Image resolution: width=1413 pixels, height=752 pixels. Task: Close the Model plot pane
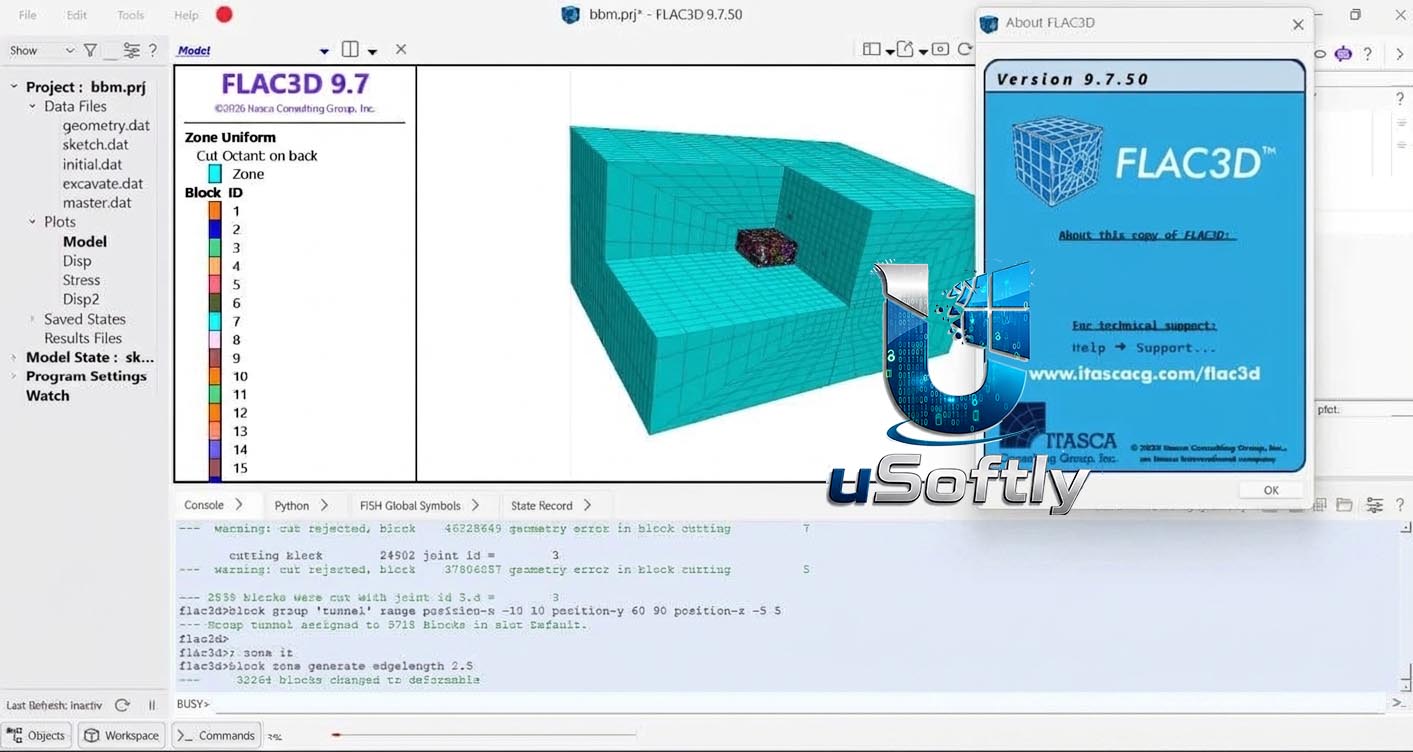(401, 49)
